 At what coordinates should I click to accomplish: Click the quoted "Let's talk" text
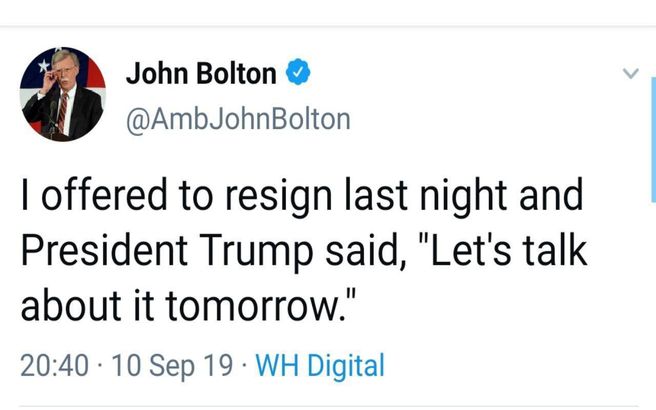click(503, 250)
